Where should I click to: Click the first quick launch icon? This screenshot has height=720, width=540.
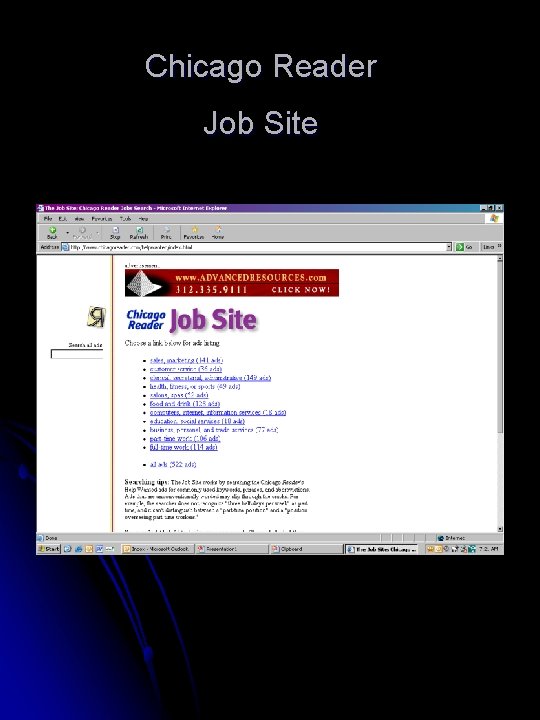tap(68, 549)
